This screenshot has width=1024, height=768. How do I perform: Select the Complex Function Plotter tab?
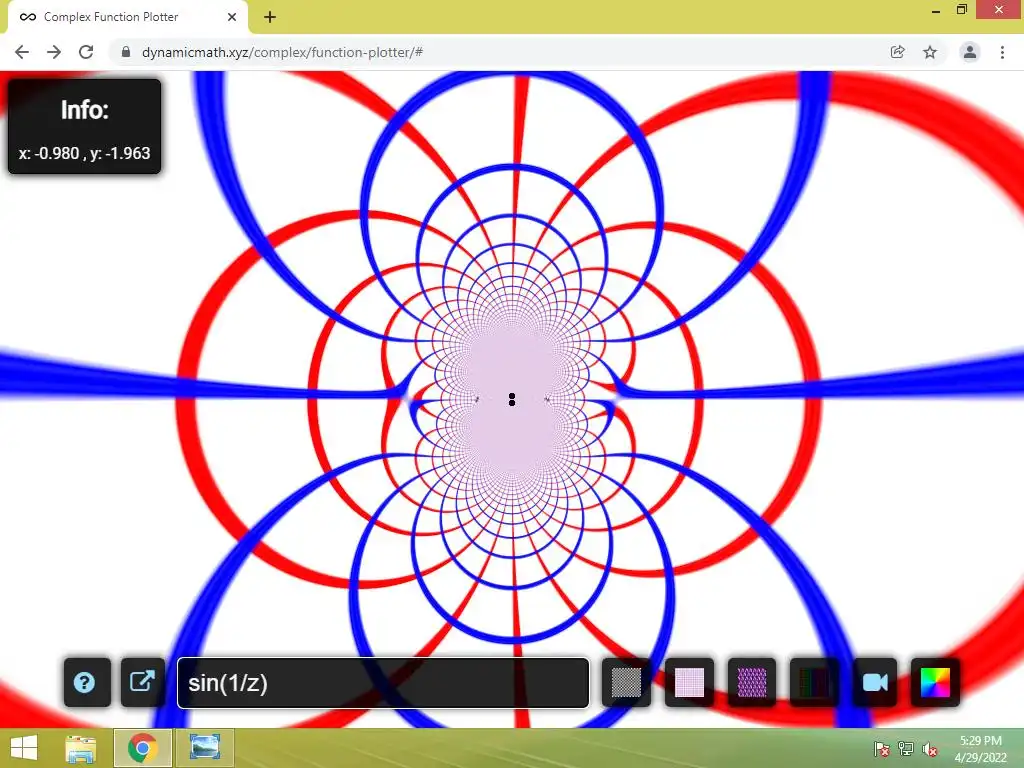point(128,17)
